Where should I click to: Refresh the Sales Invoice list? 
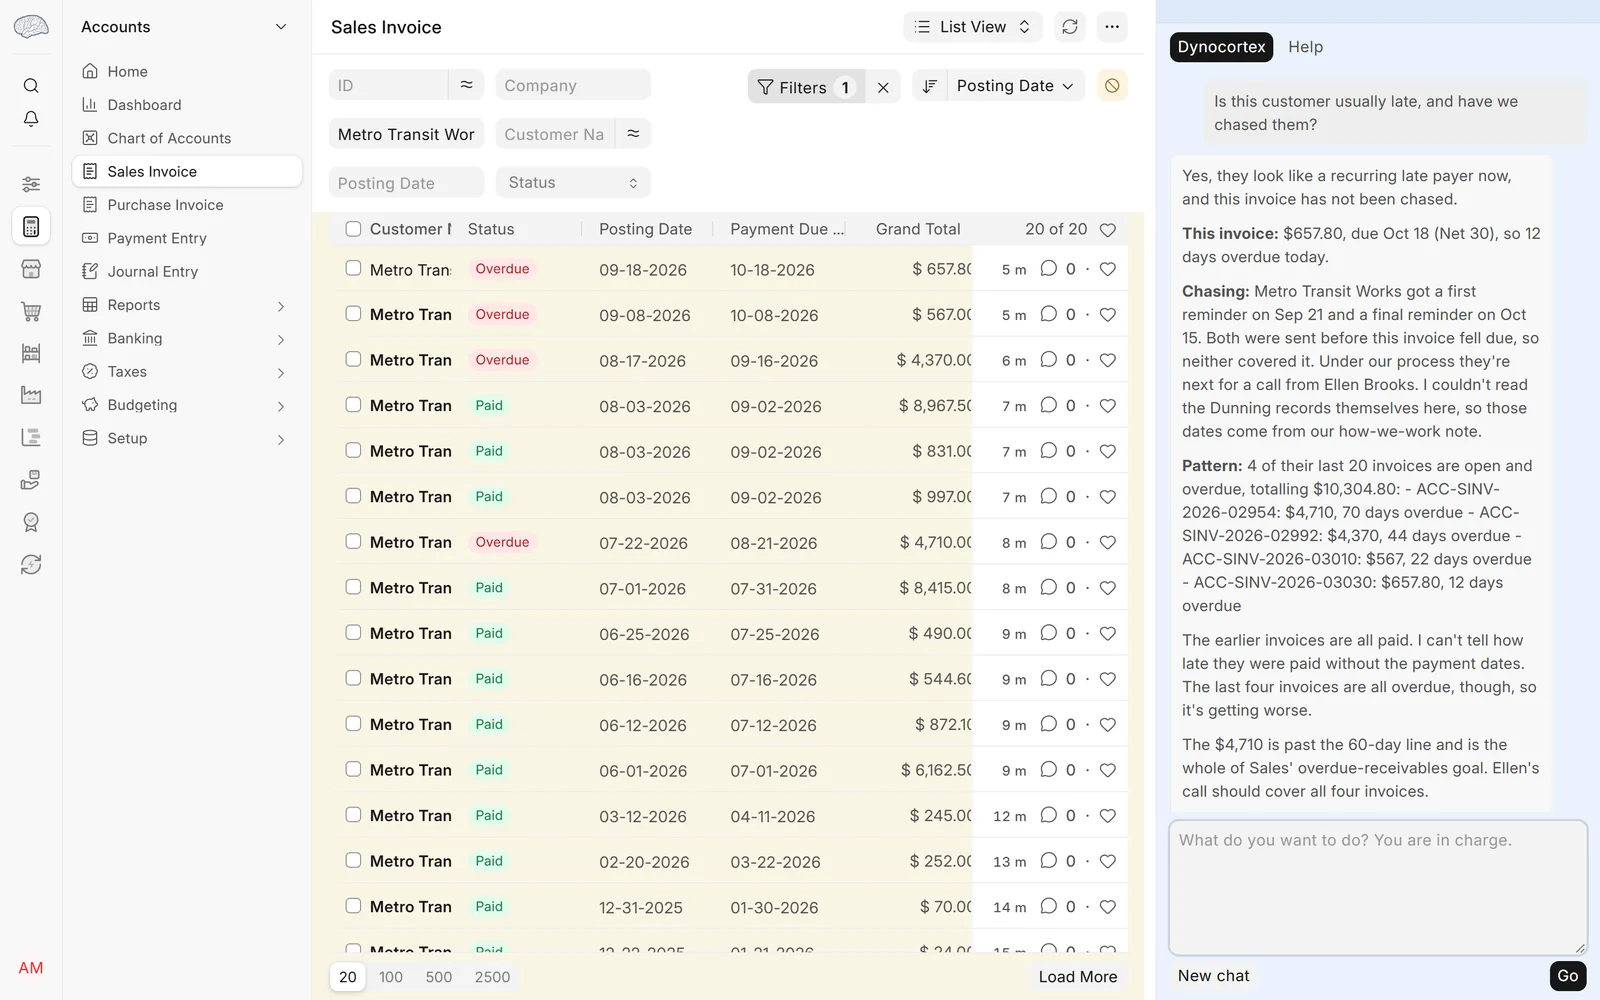pyautogui.click(x=1070, y=27)
